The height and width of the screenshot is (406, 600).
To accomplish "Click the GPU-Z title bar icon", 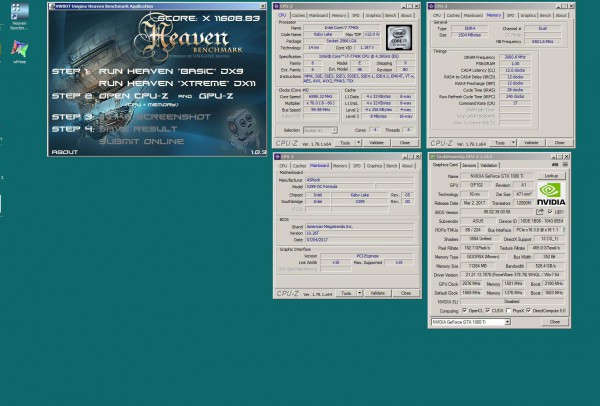I will (x=432, y=157).
